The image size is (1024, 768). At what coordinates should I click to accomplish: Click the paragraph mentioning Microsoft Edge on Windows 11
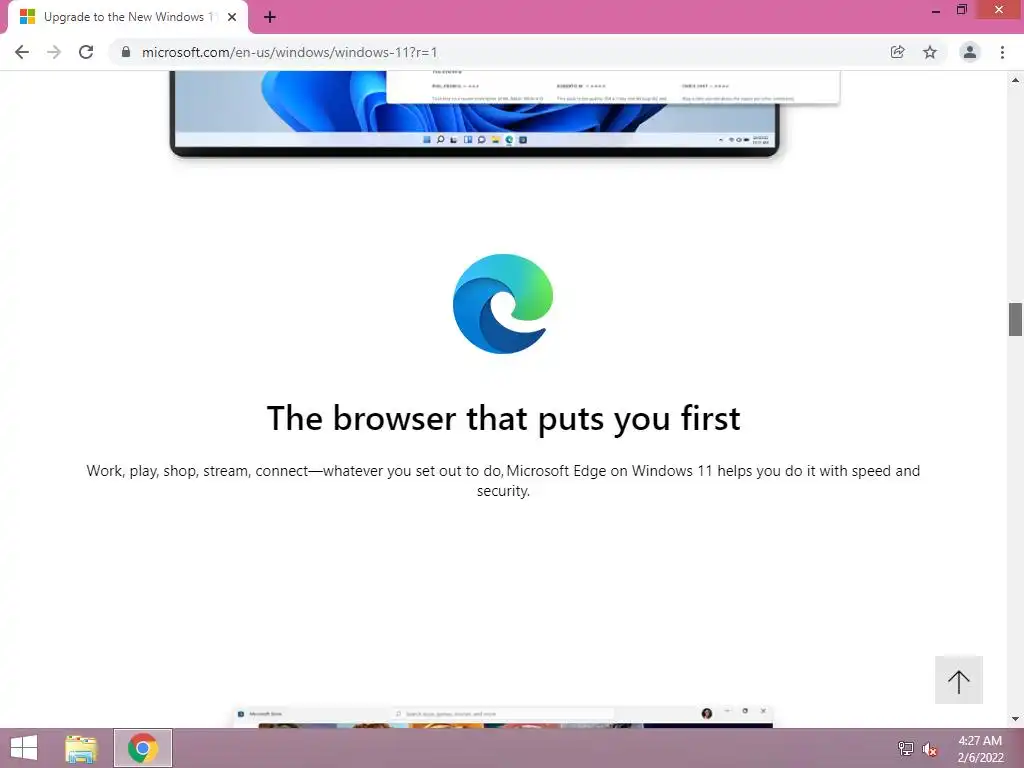coord(503,481)
